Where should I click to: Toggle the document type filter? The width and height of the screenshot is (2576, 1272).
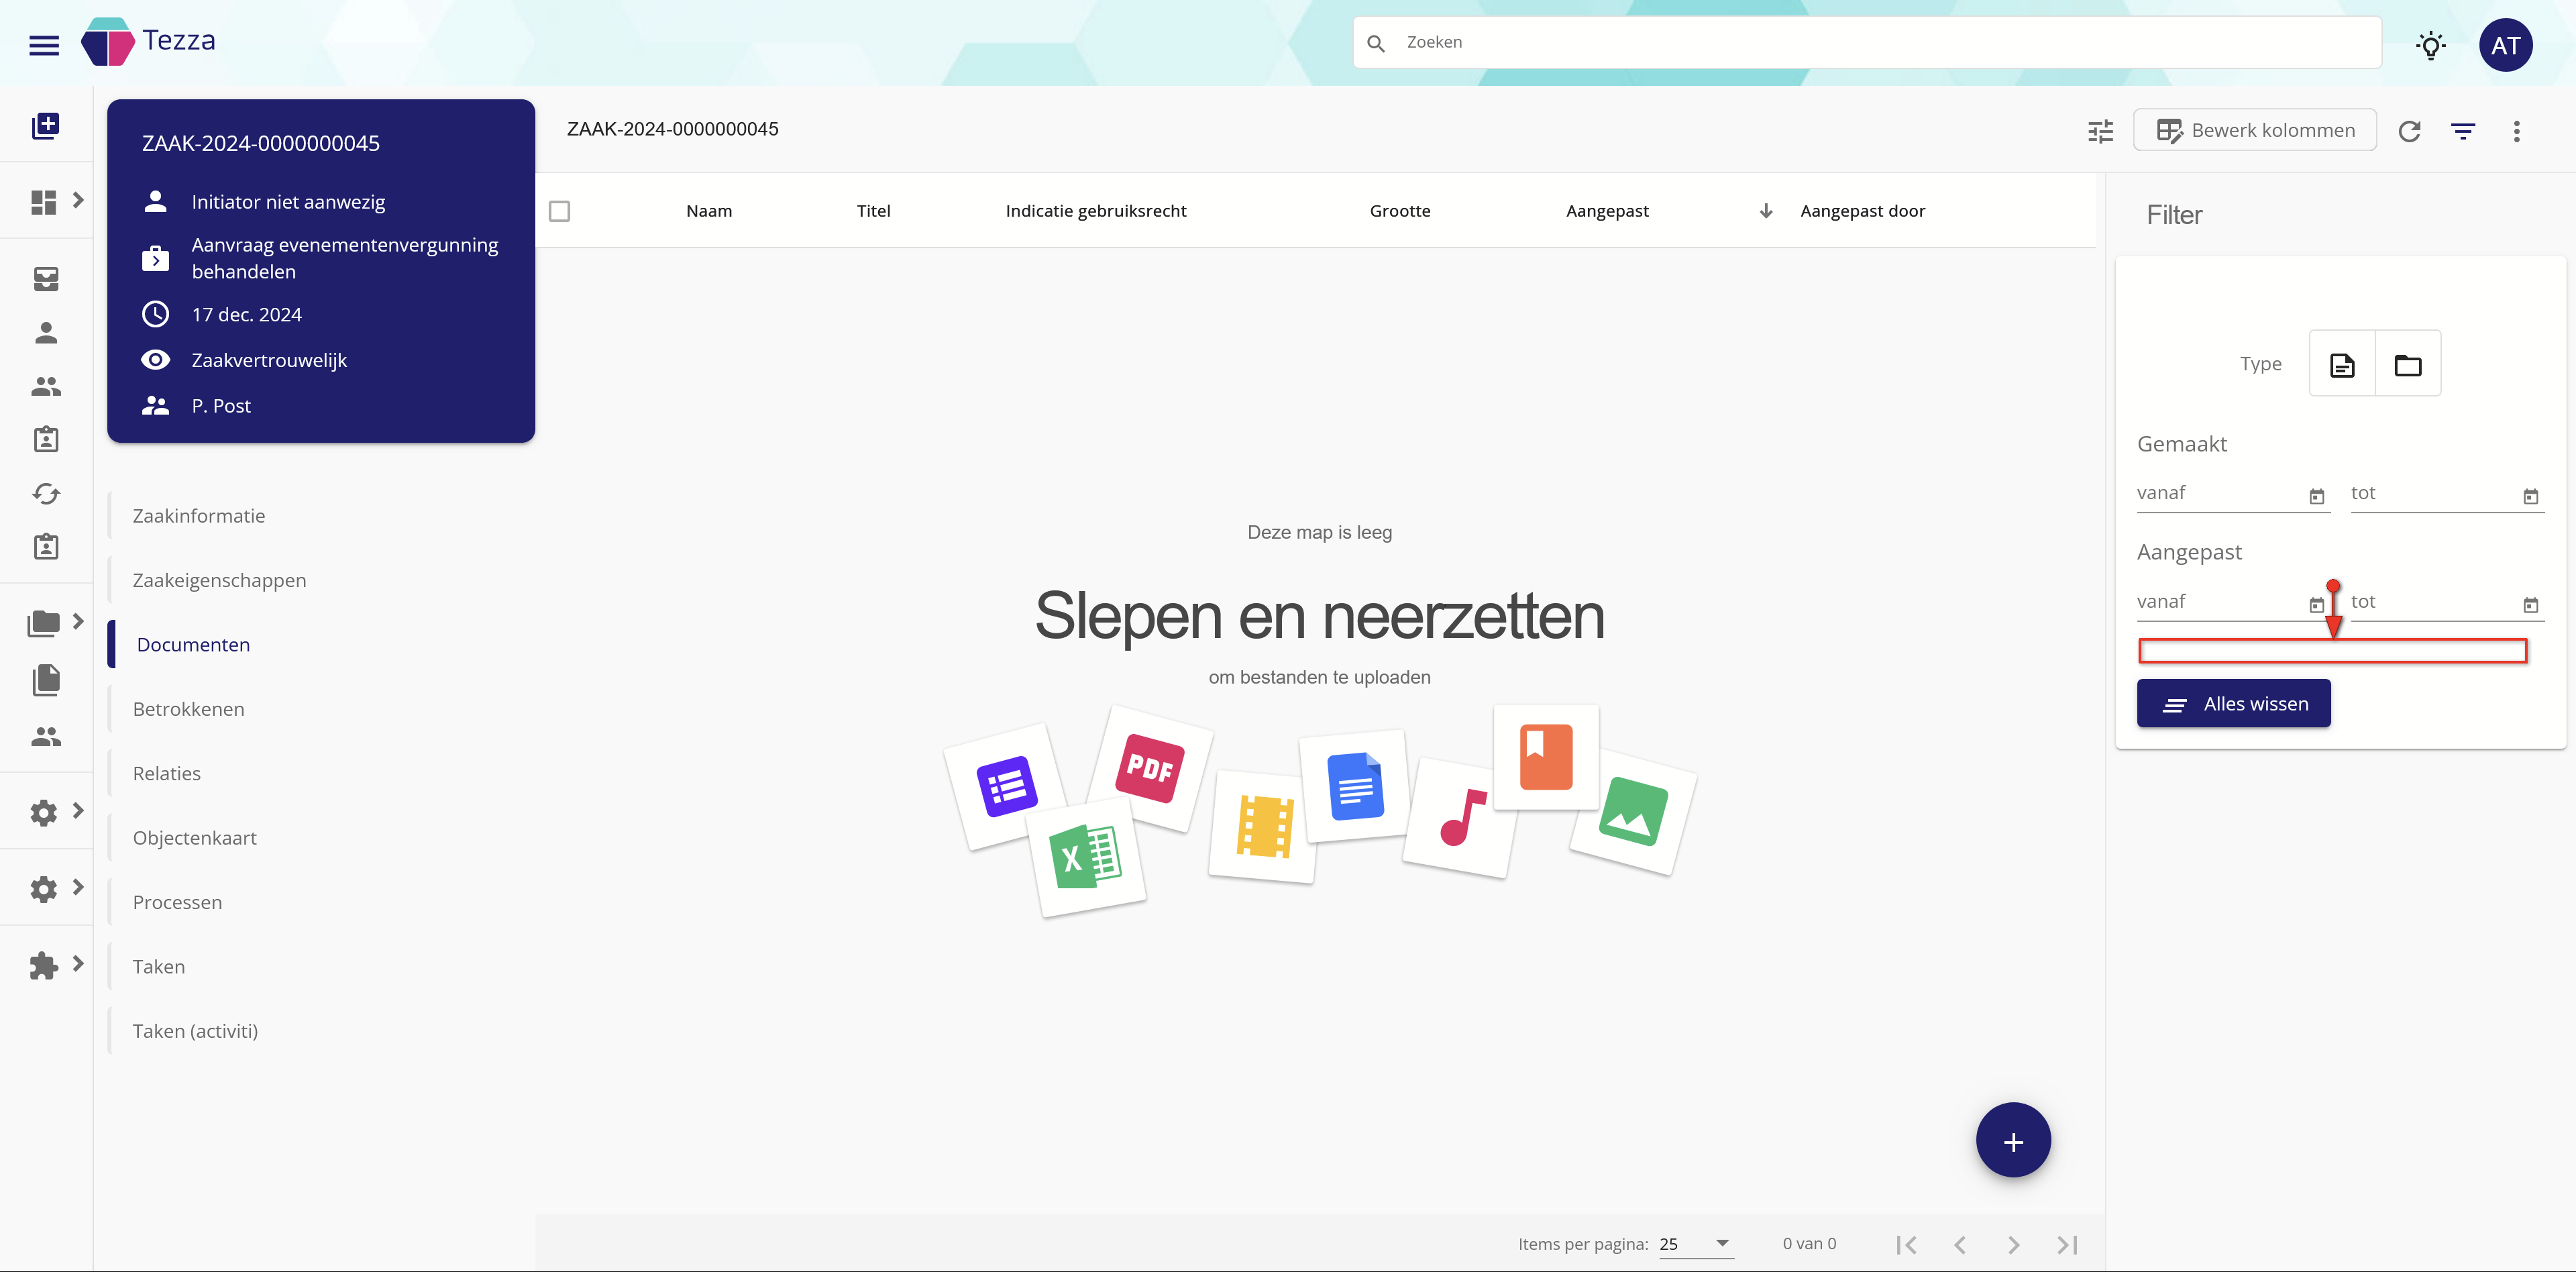(2342, 364)
